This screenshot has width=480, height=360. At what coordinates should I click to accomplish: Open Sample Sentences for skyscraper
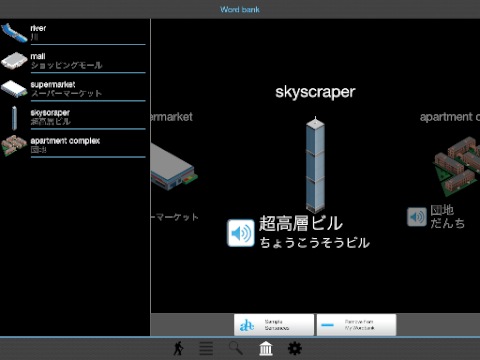[x=274, y=325]
